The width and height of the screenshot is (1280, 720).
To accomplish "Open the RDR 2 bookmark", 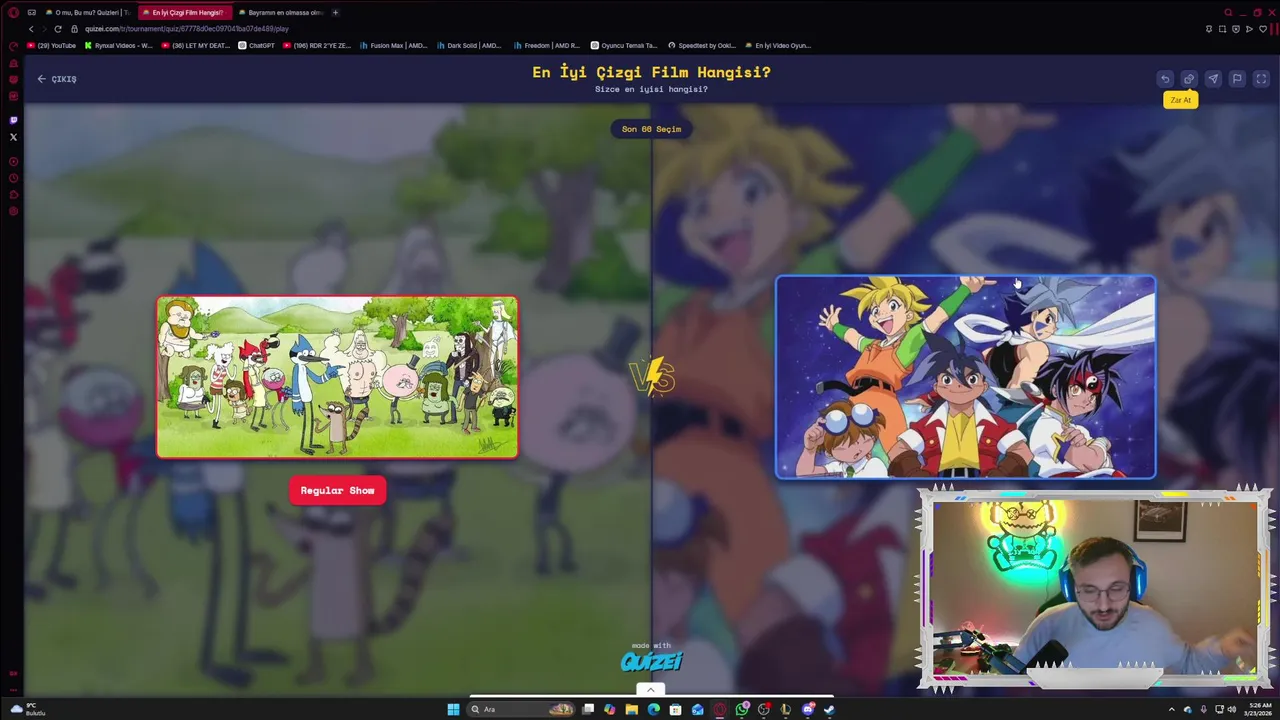I will pos(317,45).
